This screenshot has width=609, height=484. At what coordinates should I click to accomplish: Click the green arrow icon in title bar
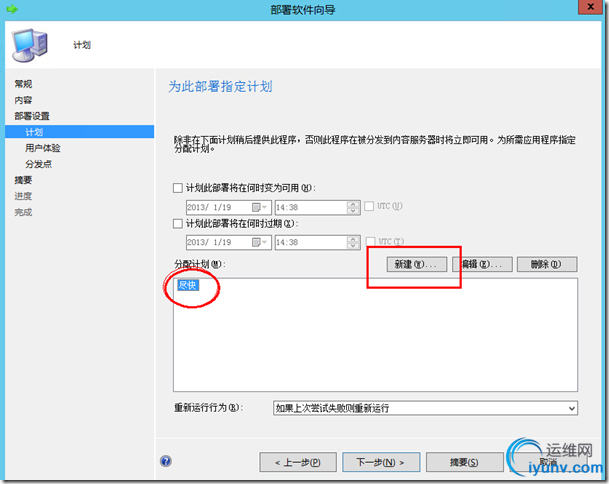coord(12,9)
